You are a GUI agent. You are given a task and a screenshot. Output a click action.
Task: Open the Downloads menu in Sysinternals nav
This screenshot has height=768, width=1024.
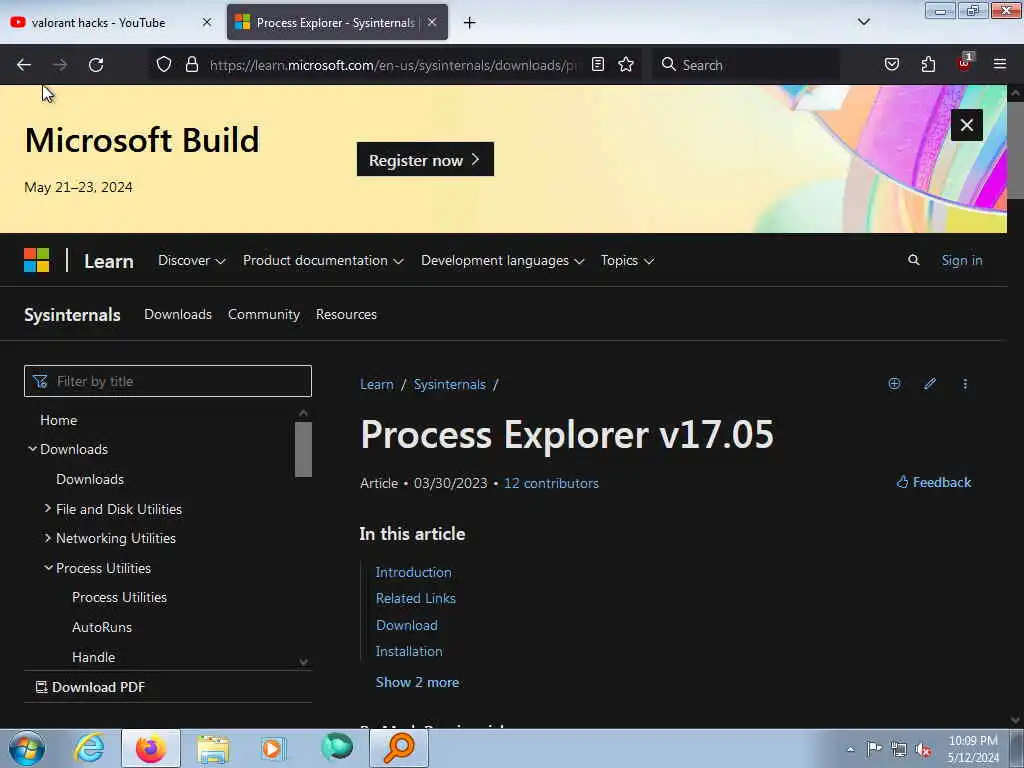(178, 314)
